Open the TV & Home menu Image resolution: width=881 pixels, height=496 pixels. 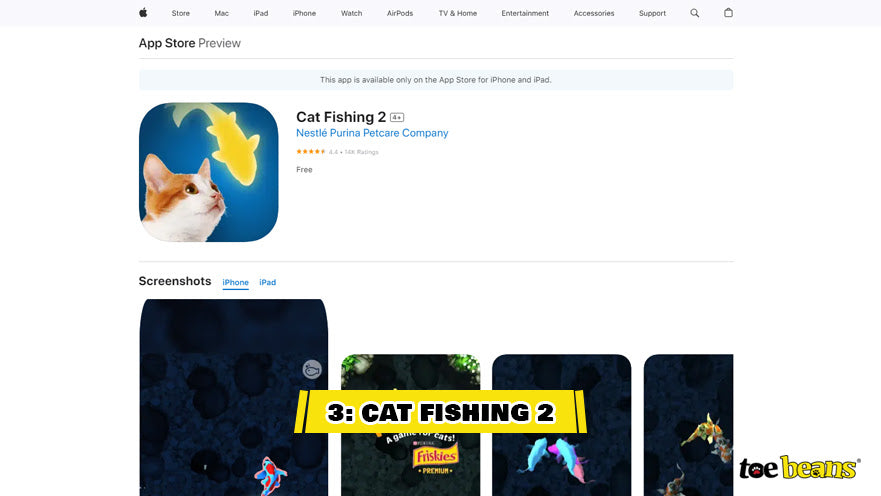click(457, 13)
